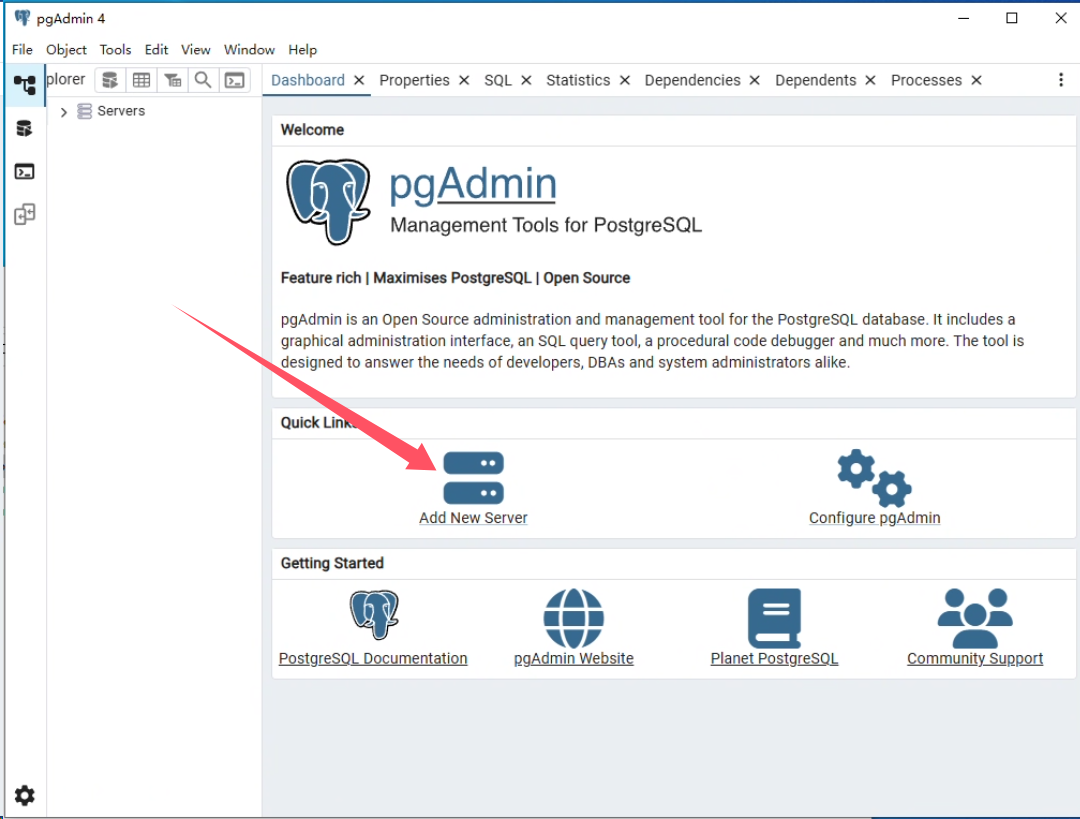Click the PSQL Tool toolbar icon
This screenshot has width=1080, height=819.
click(235, 81)
